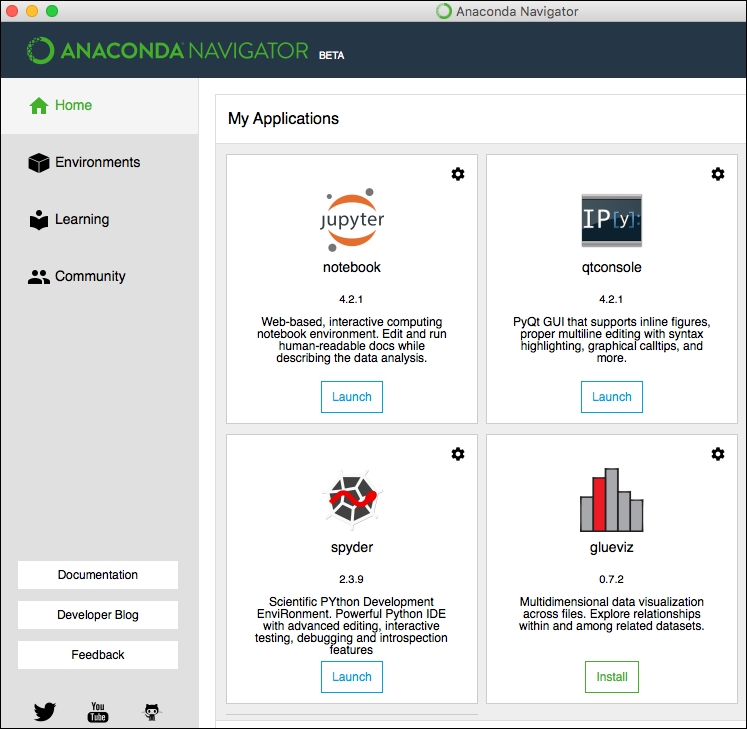Open gear settings on Jupyter notebook card
This screenshot has height=729, width=747.
pyautogui.click(x=458, y=174)
